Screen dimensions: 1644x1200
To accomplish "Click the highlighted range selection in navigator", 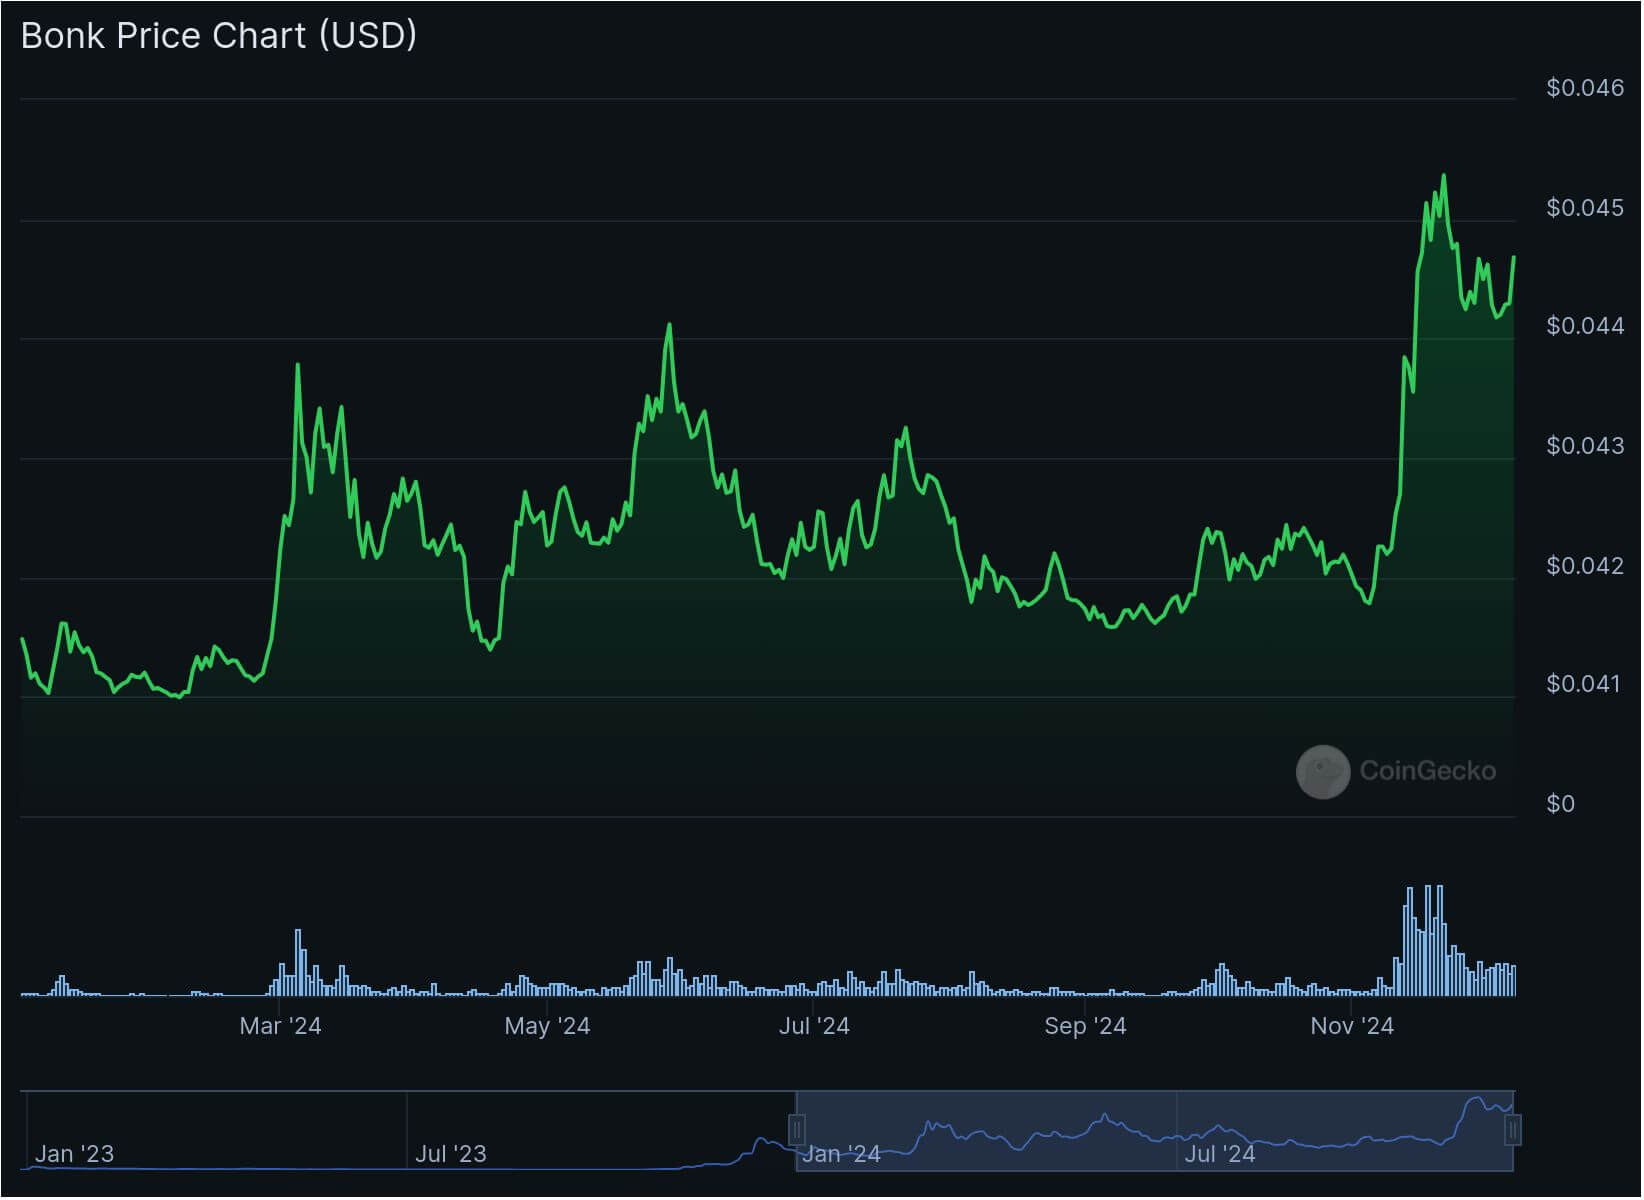I will pos(1155,1131).
